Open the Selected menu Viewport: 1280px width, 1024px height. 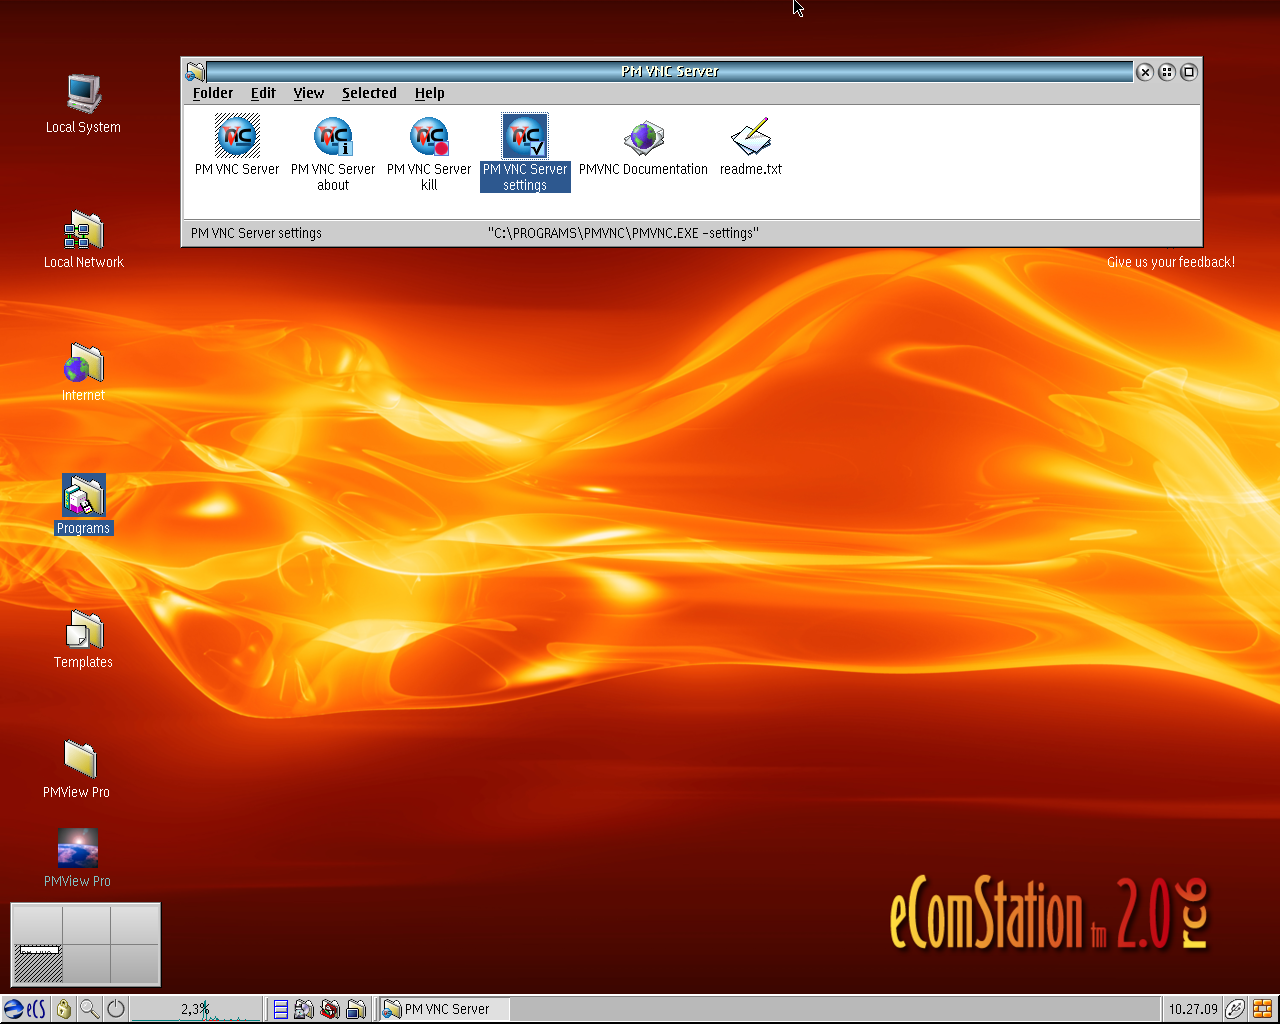click(369, 93)
